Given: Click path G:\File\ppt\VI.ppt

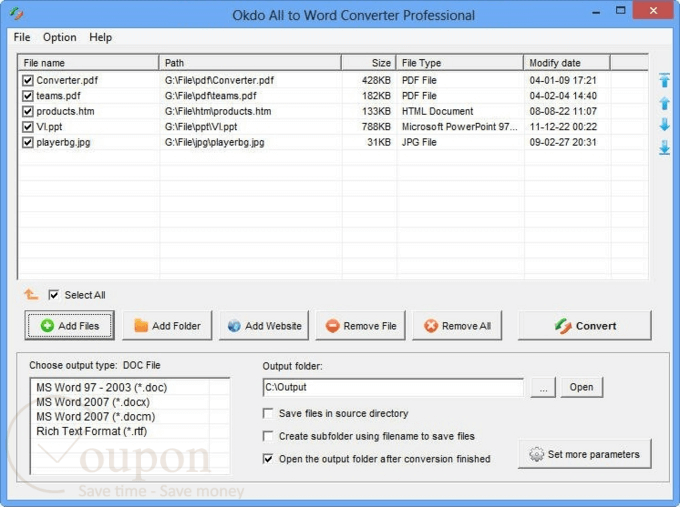Looking at the screenshot, I should 201,127.
